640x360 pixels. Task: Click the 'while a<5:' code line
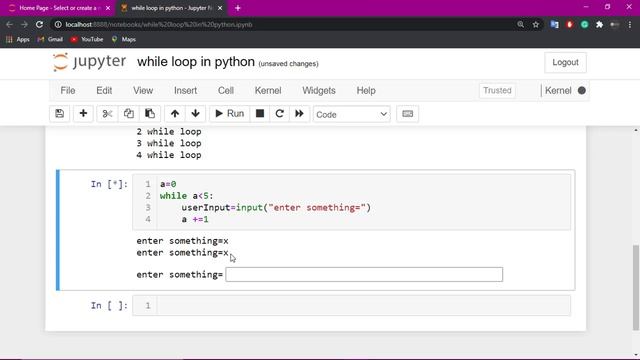point(187,196)
